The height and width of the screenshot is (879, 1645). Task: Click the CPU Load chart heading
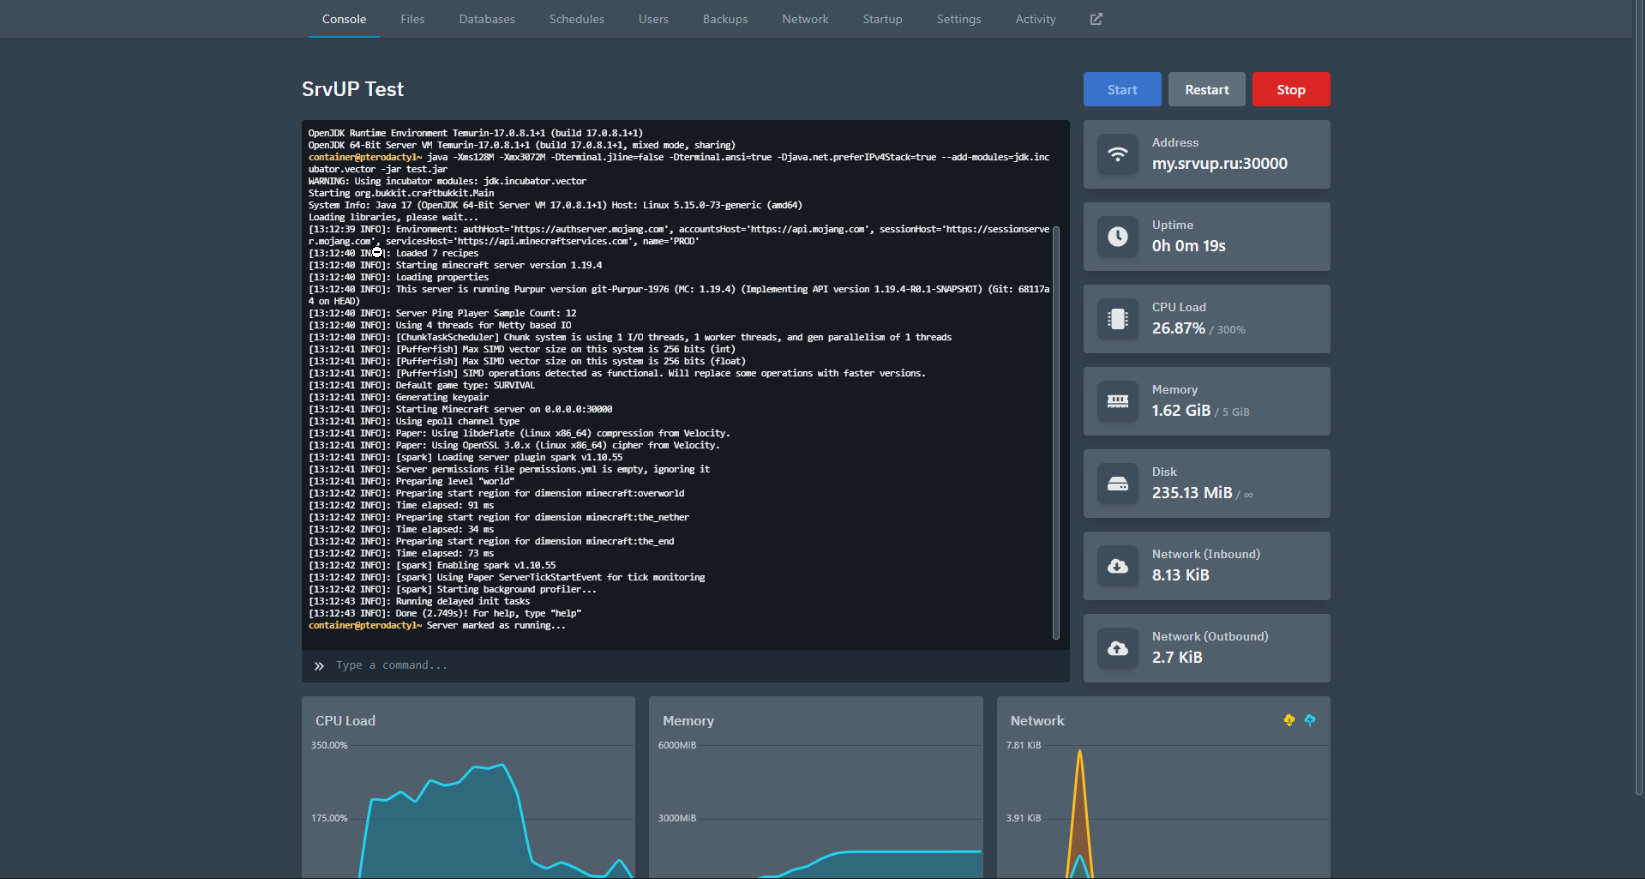pyautogui.click(x=346, y=721)
